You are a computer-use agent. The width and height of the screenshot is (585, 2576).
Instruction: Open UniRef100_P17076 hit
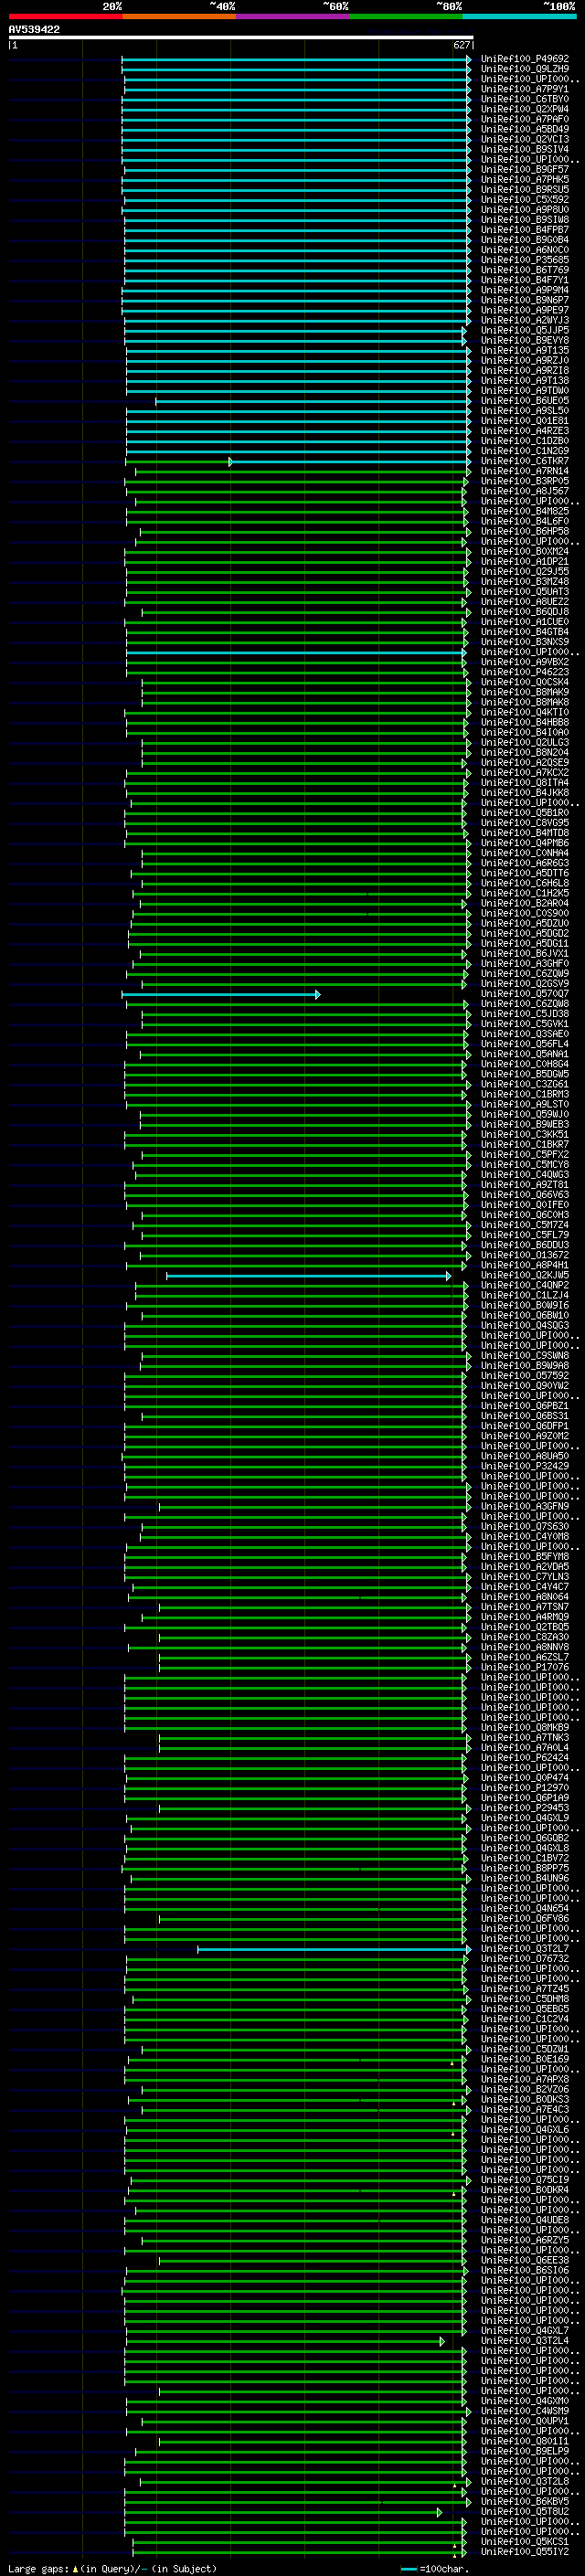click(525, 1667)
